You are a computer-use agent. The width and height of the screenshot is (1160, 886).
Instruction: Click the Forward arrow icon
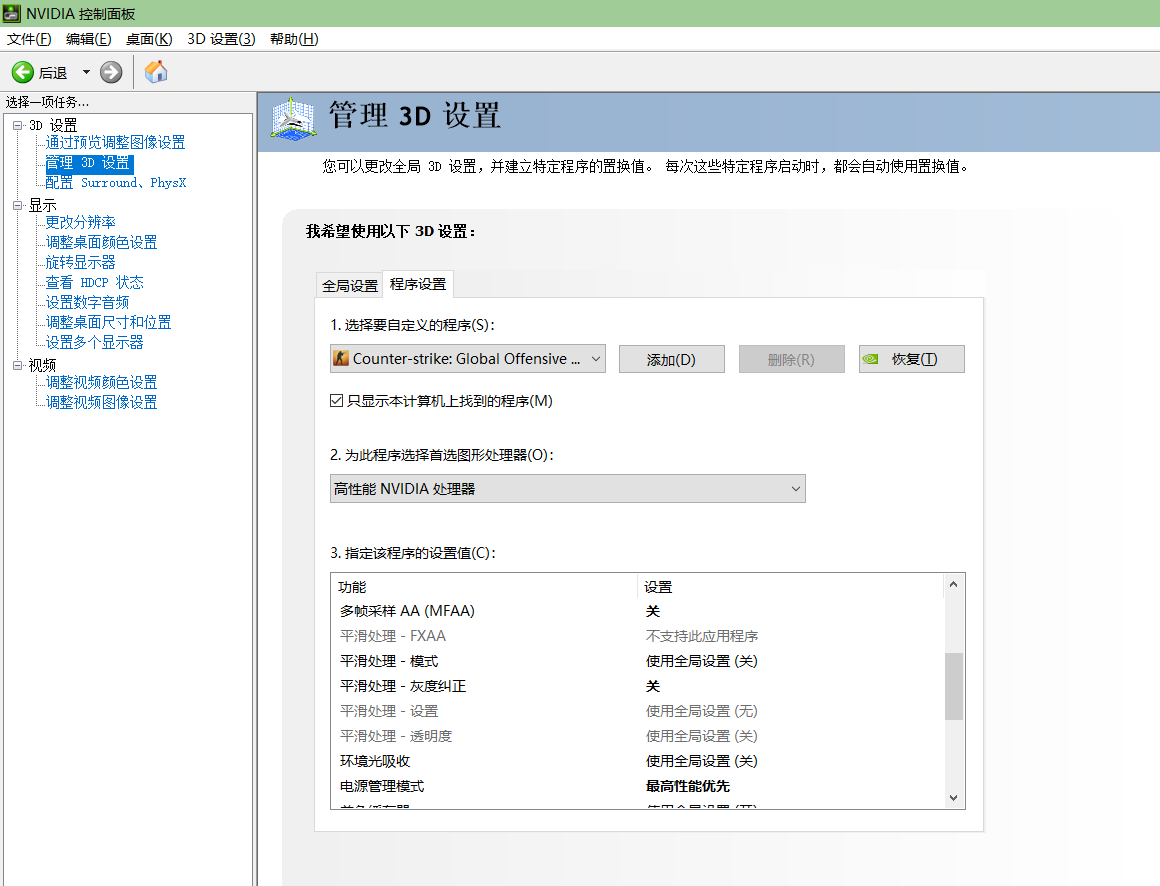(110, 71)
